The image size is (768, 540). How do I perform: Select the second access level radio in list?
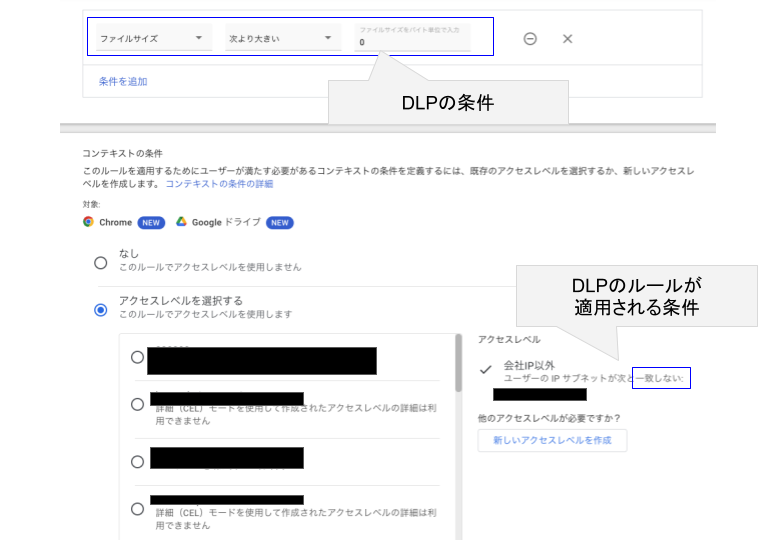tap(137, 404)
